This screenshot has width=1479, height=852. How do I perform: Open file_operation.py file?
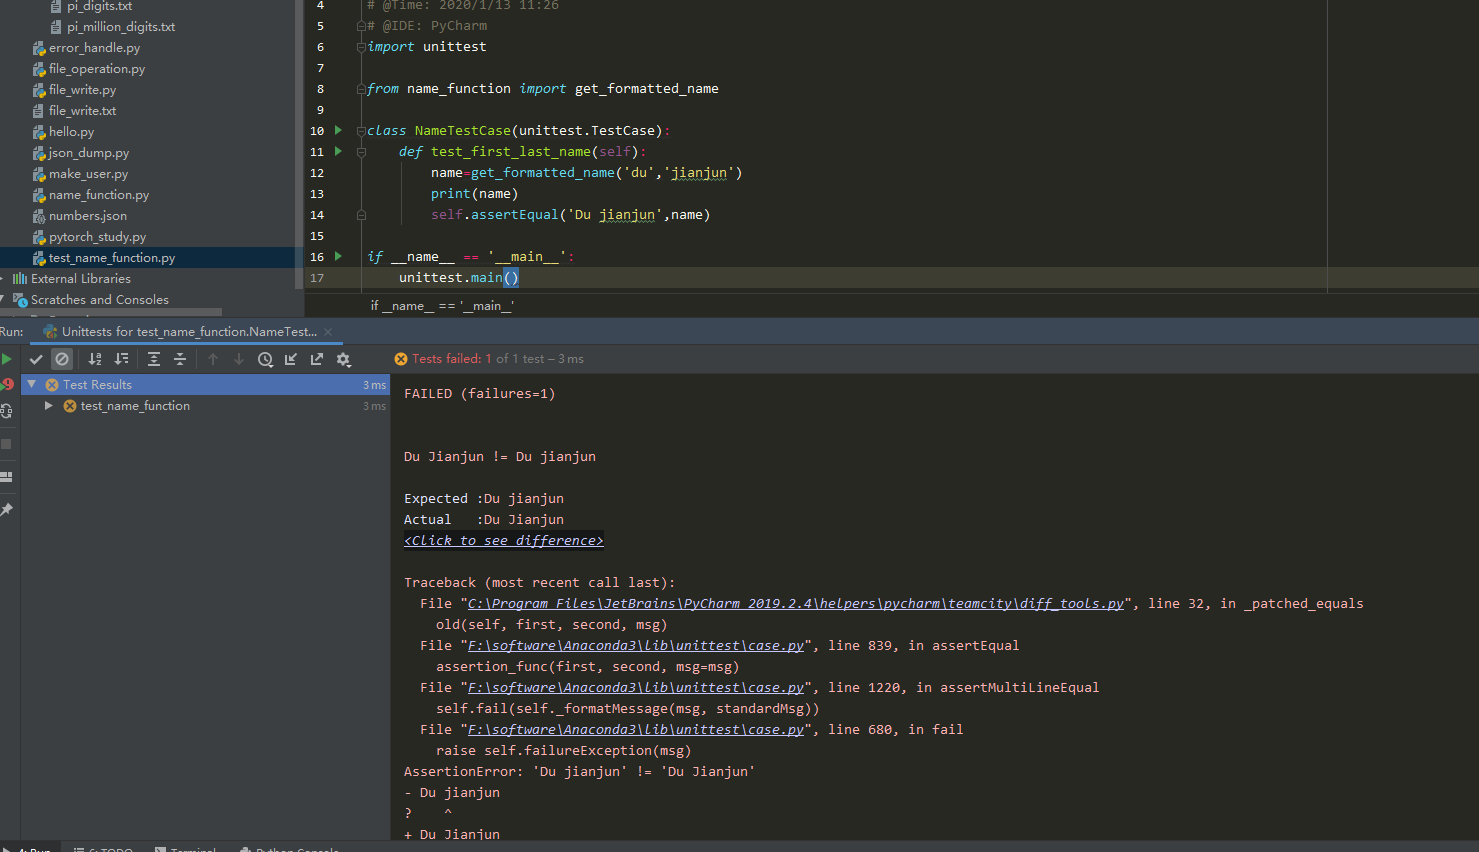click(x=97, y=69)
